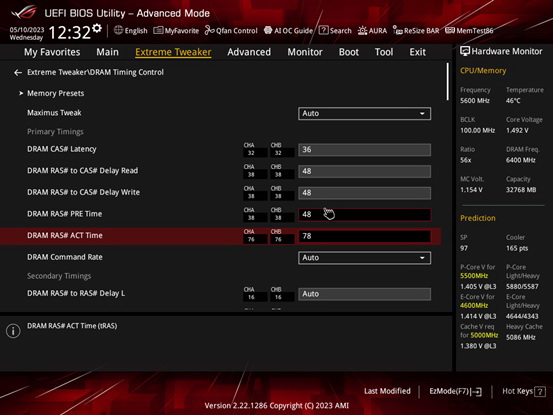
Task: Select Extreme Tweaker tab
Action: point(173,52)
